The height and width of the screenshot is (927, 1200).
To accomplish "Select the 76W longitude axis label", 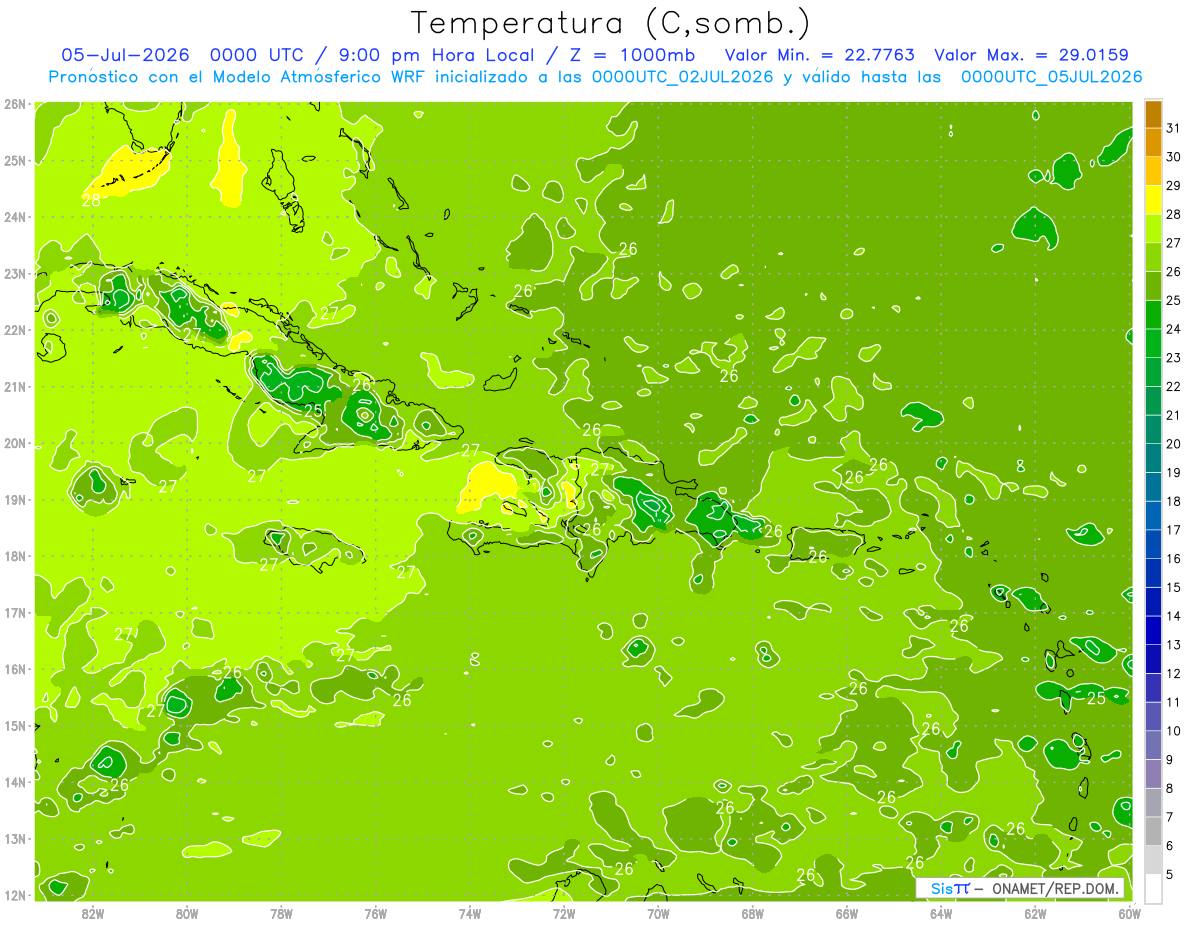I will (x=376, y=913).
